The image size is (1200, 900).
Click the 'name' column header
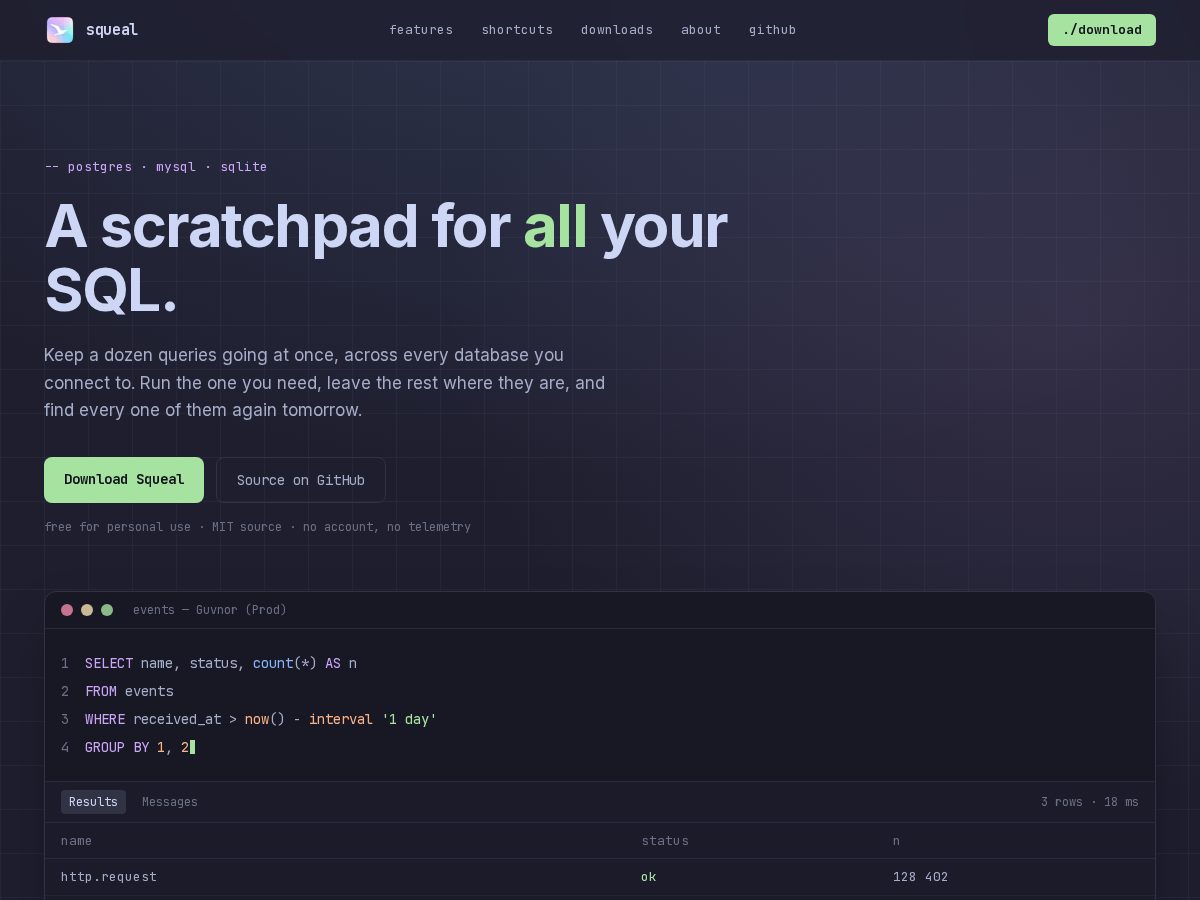[x=76, y=841]
